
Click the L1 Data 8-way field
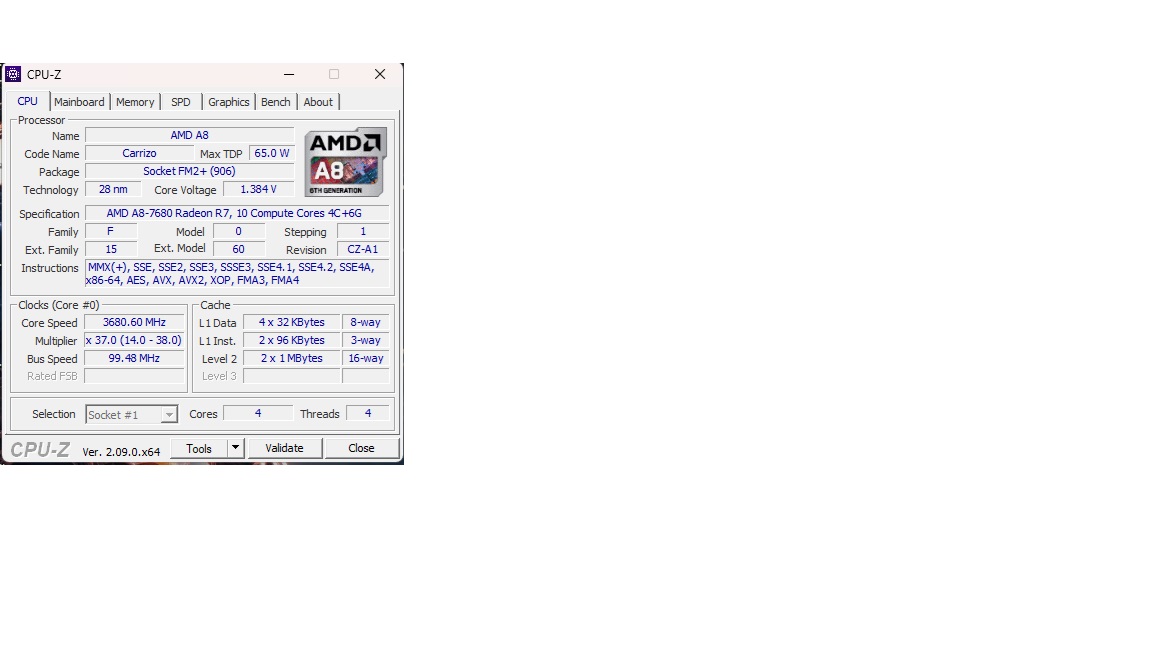coord(366,323)
